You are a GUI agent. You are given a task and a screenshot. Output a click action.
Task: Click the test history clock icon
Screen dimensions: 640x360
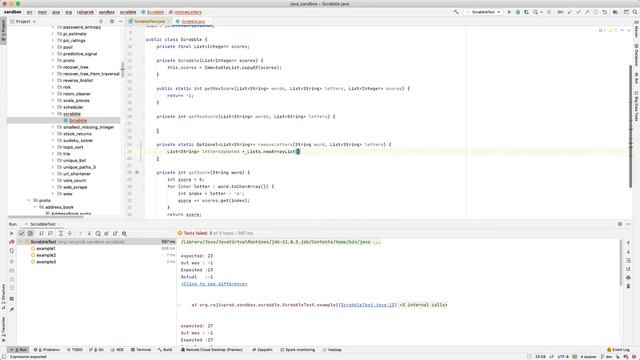pos(98,233)
